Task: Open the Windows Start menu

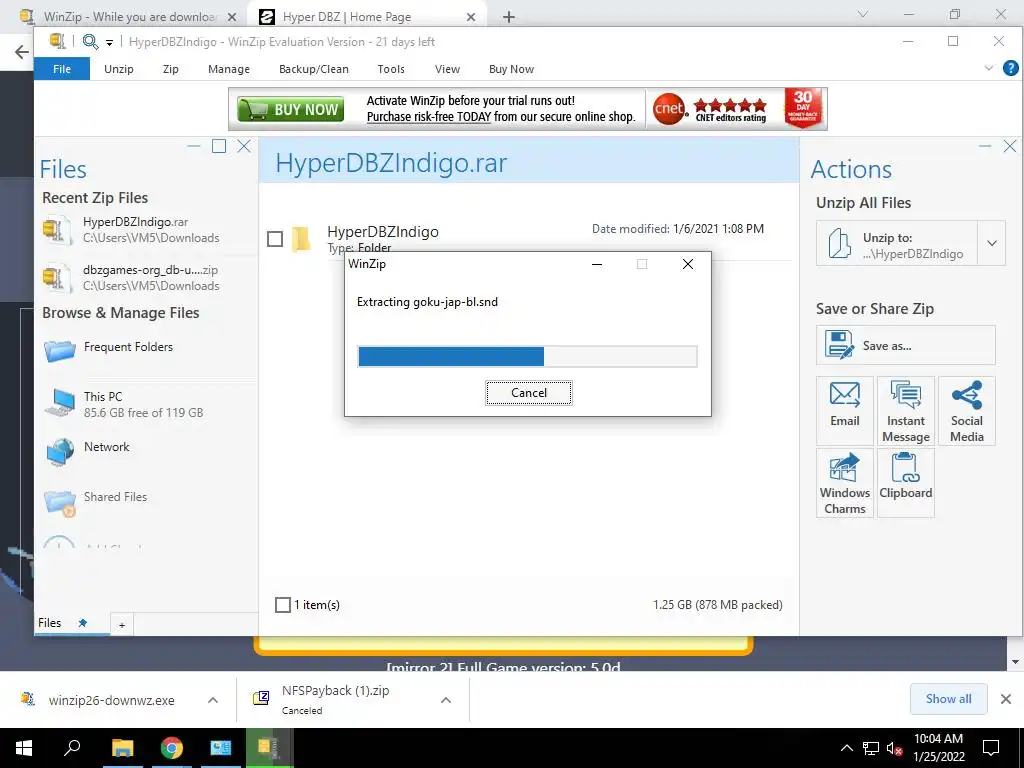Action: (x=24, y=748)
